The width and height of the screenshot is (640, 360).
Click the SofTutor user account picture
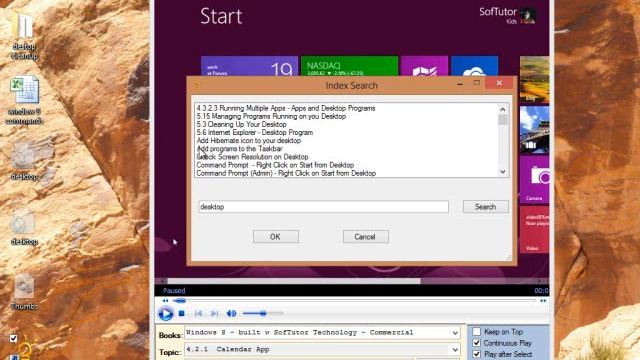pos(528,16)
